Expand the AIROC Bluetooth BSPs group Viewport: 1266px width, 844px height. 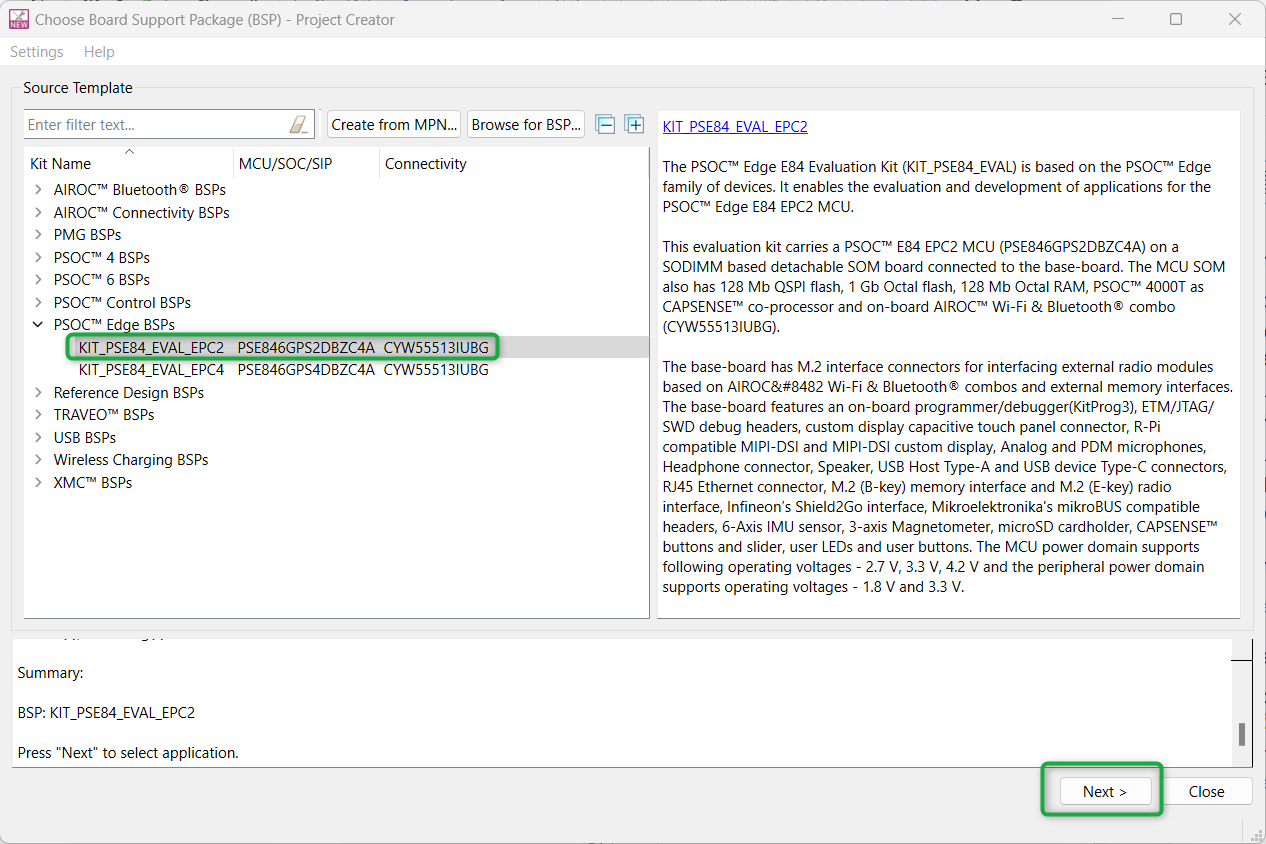pos(38,190)
